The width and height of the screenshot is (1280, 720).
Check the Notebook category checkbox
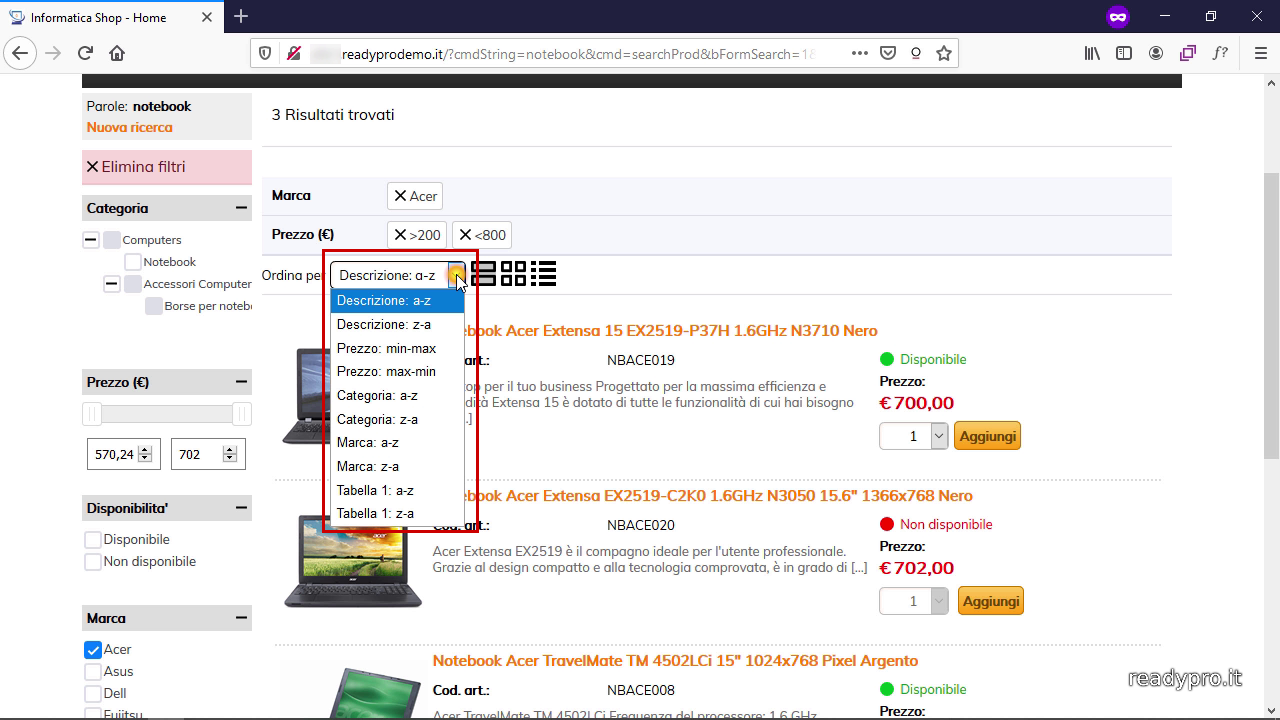click(131, 261)
